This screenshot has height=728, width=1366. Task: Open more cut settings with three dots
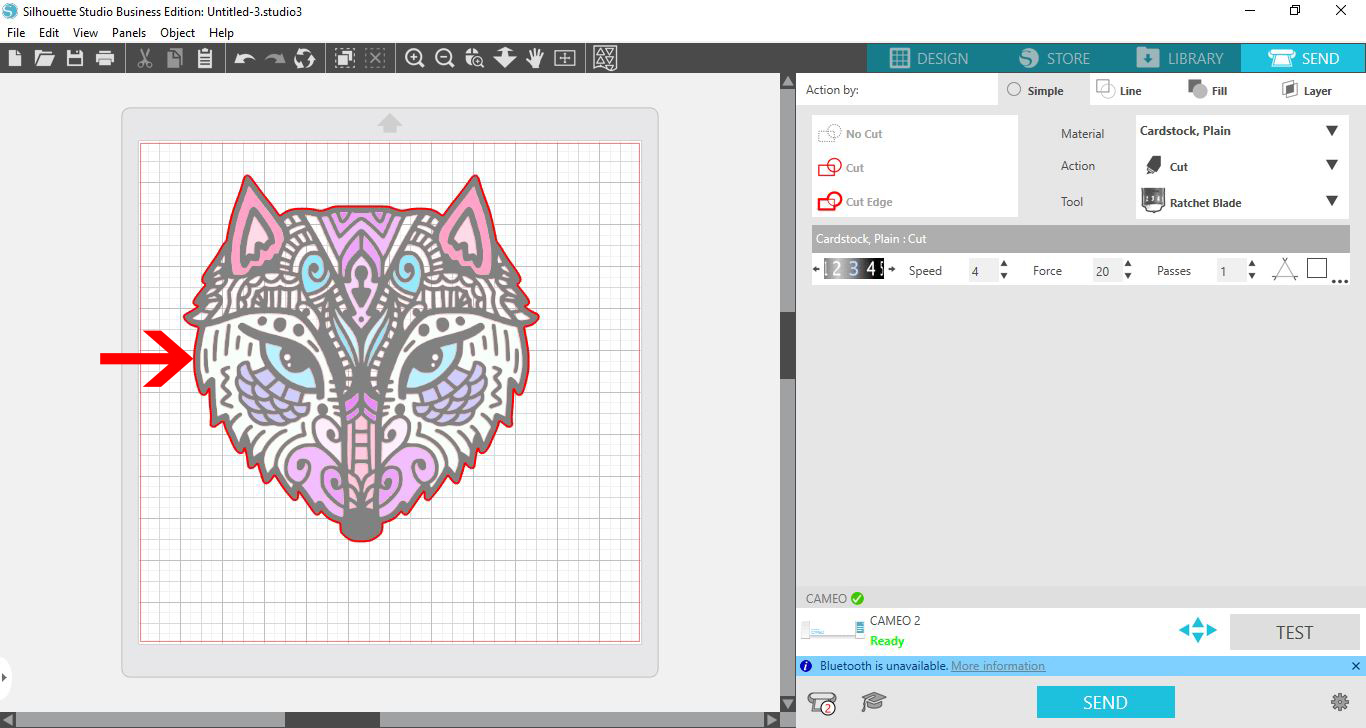coord(1341,281)
